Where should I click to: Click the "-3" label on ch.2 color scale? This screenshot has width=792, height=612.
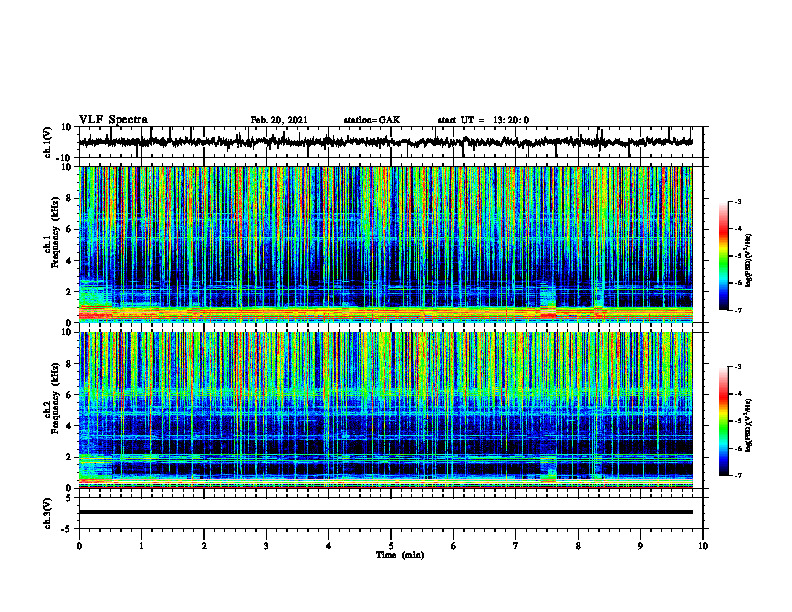[737, 367]
